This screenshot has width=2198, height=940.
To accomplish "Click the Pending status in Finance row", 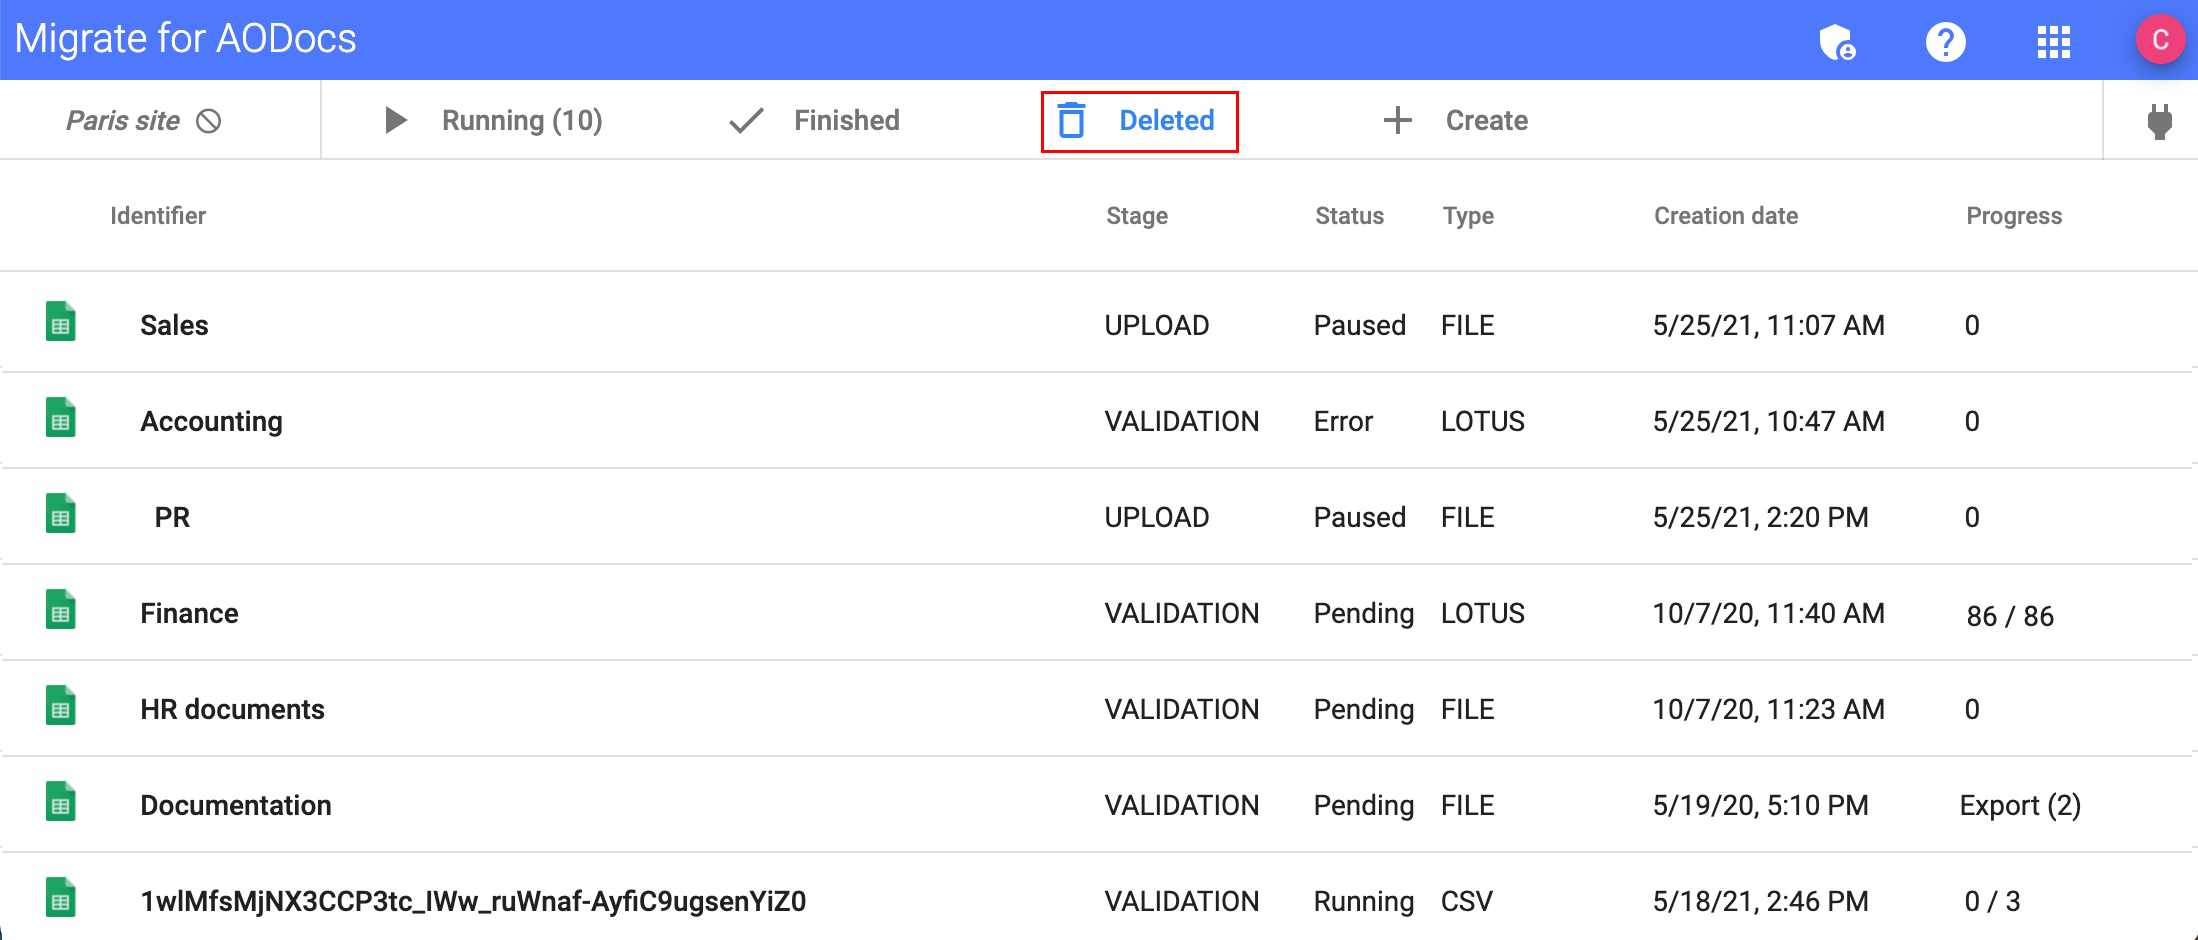I will 1363,614.
